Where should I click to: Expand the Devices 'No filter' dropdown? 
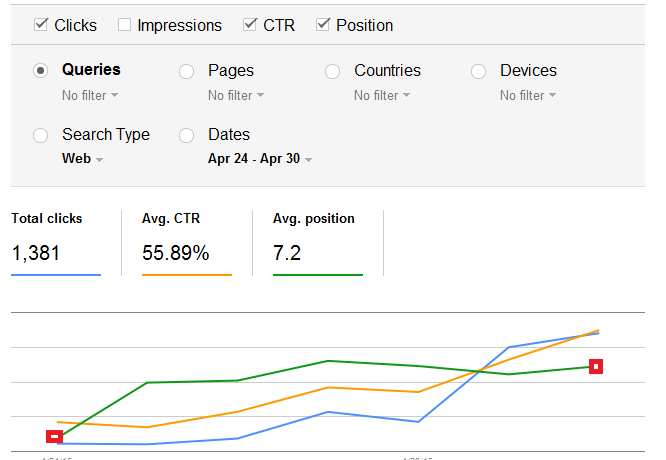528,96
